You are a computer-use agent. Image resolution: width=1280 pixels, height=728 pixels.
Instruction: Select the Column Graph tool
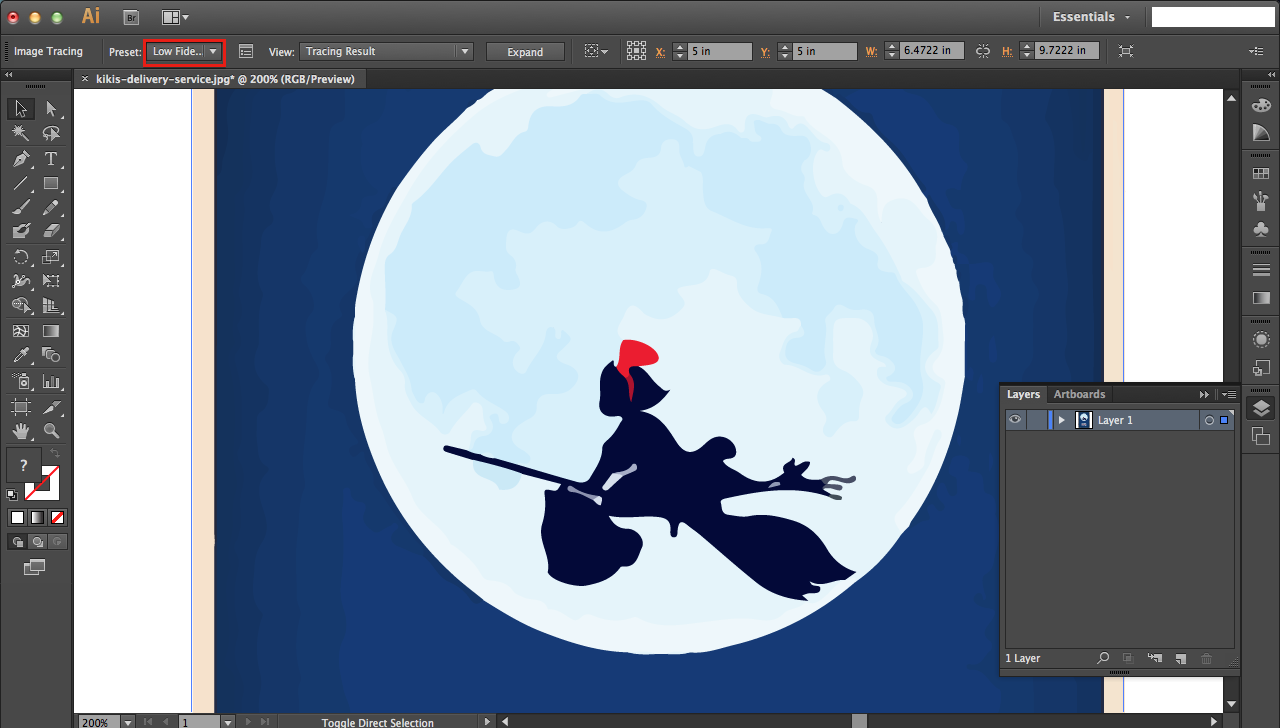(x=51, y=382)
